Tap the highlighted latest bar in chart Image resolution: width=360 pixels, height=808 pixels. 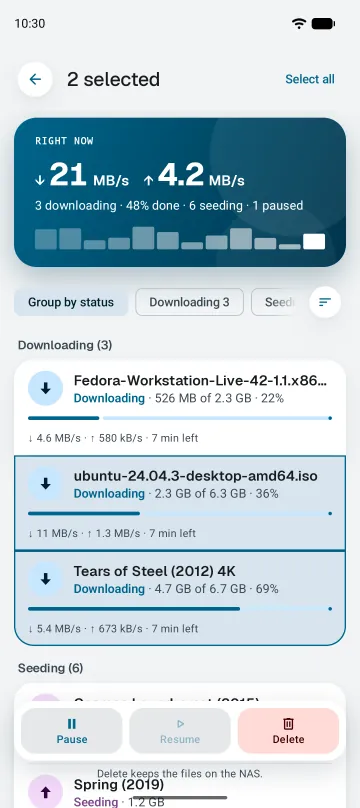314,241
